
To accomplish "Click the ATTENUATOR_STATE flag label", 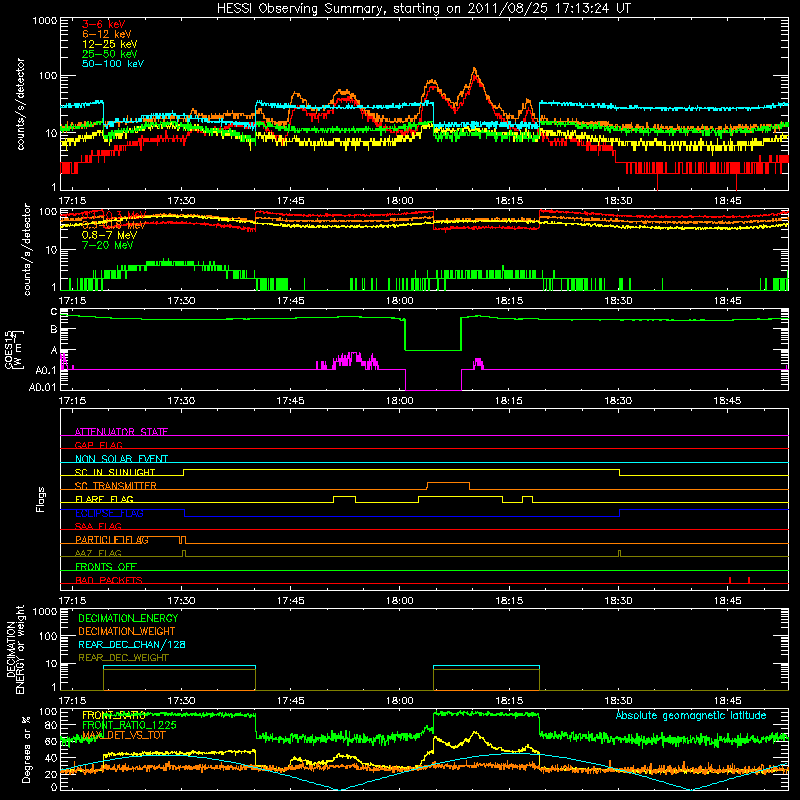I will point(121,432).
